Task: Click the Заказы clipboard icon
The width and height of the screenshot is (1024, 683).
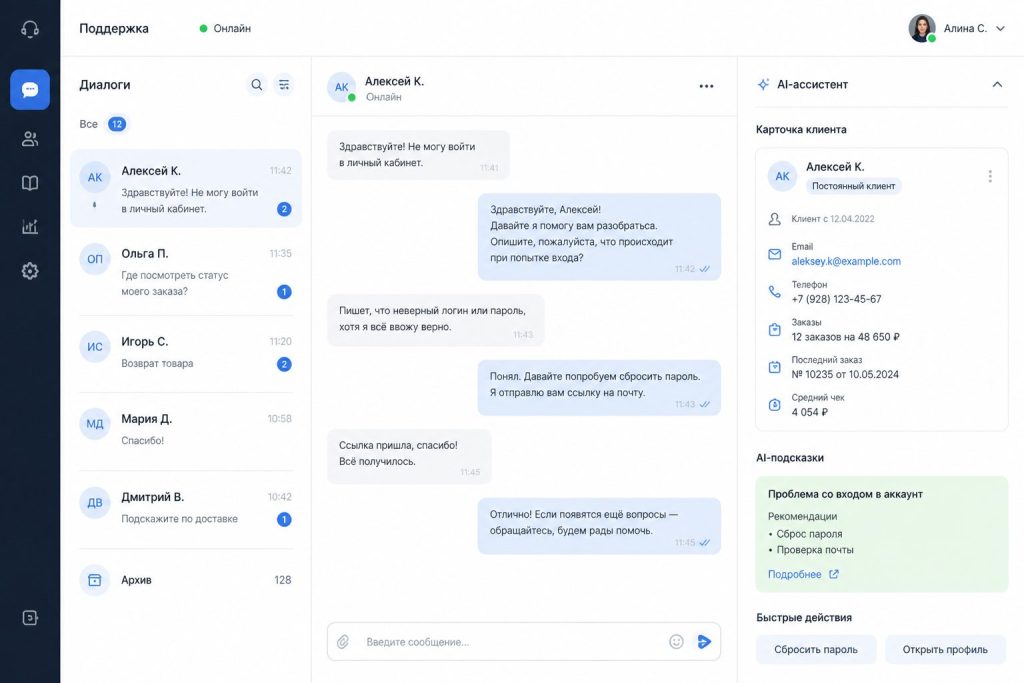Action: [775, 330]
